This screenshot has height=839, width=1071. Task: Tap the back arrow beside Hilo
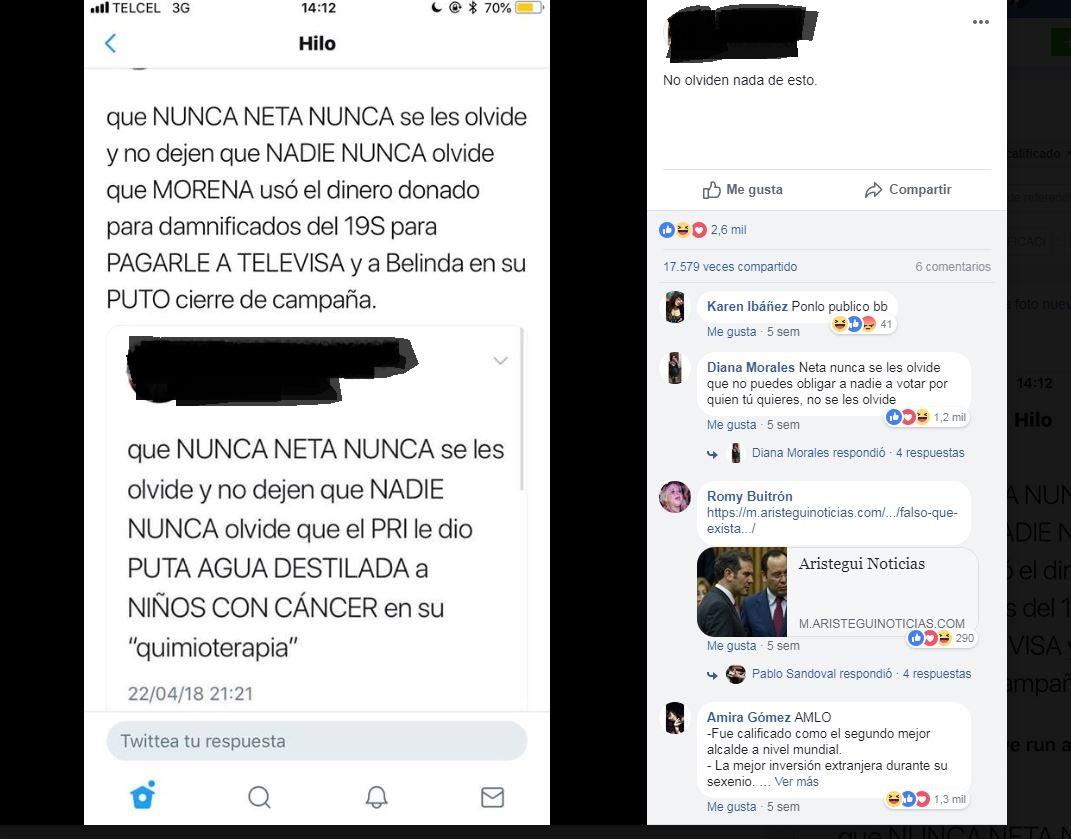click(x=111, y=43)
